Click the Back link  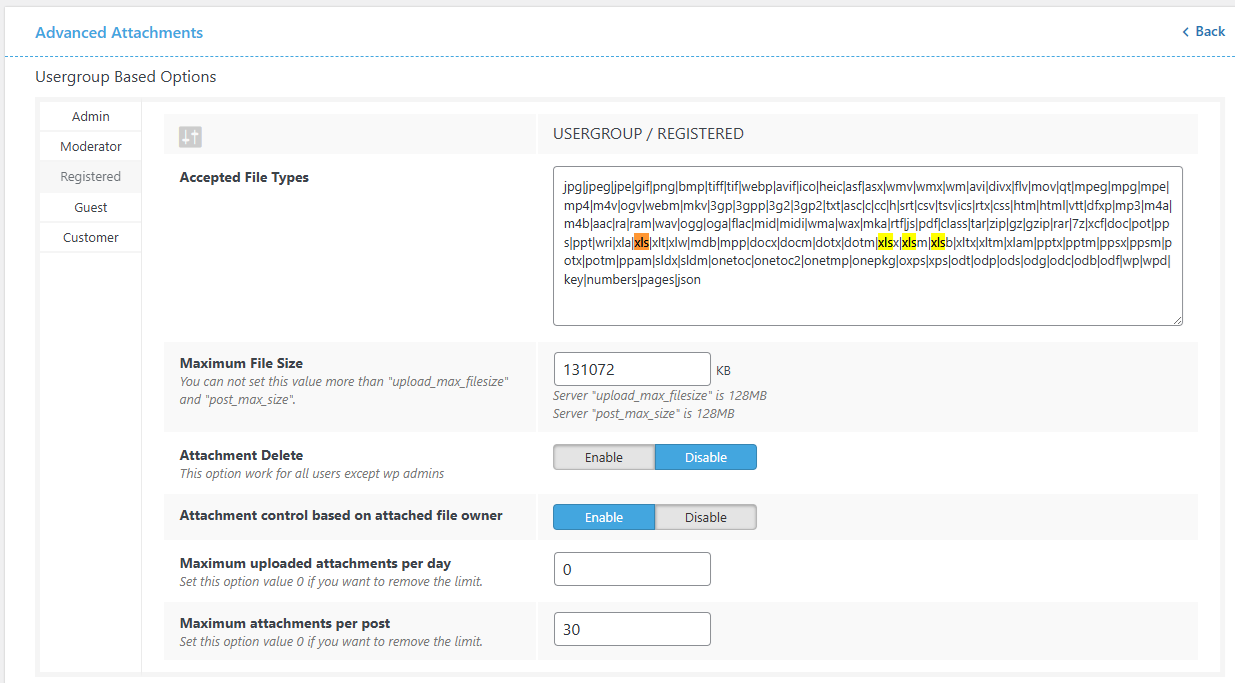1209,31
